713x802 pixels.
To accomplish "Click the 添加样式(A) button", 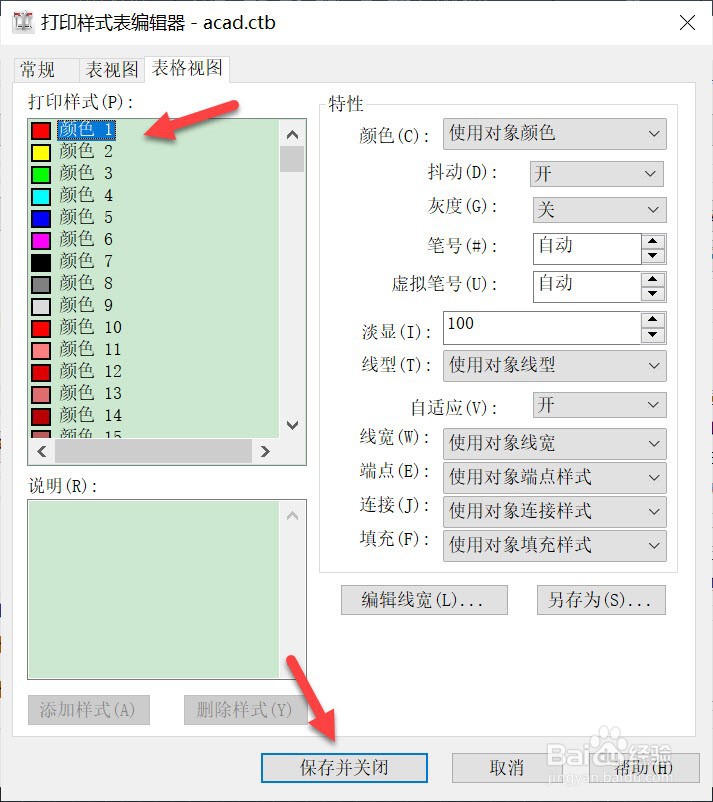I will tap(88, 710).
